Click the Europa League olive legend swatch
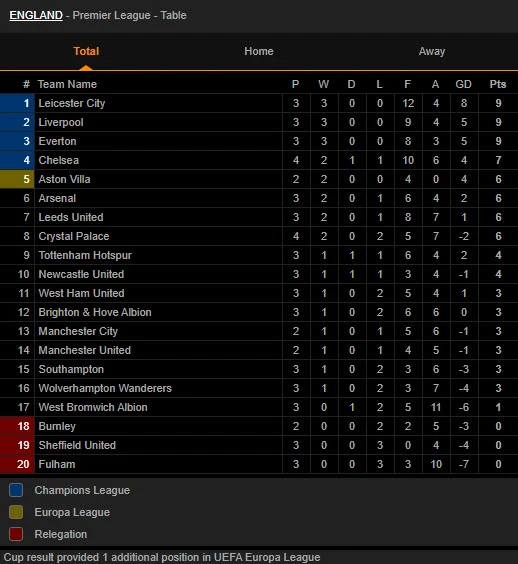This screenshot has height=564, width=518. 16,512
